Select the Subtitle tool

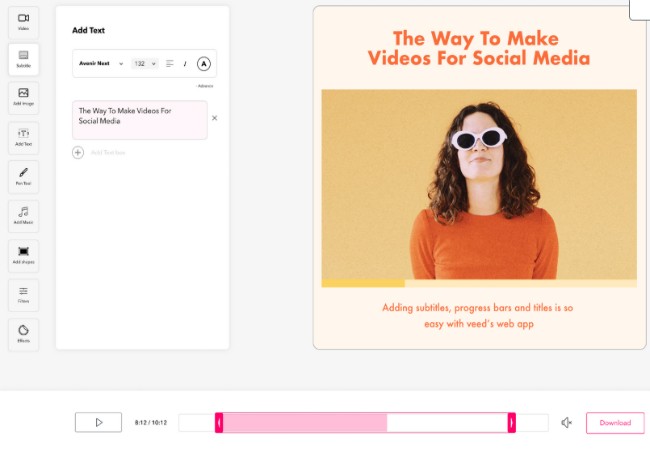coord(23,59)
